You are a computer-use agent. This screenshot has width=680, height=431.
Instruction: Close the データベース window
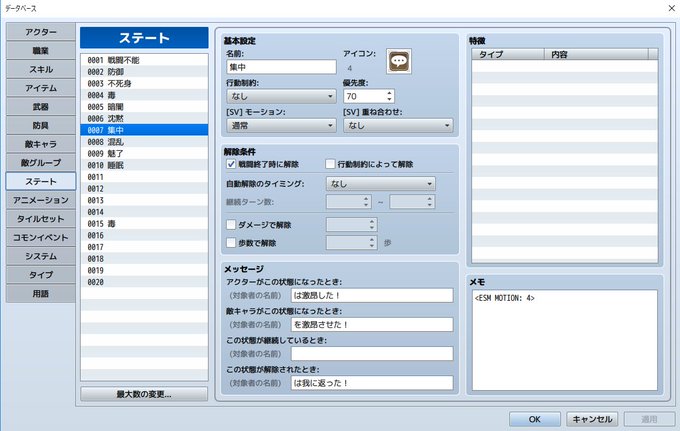click(x=671, y=8)
